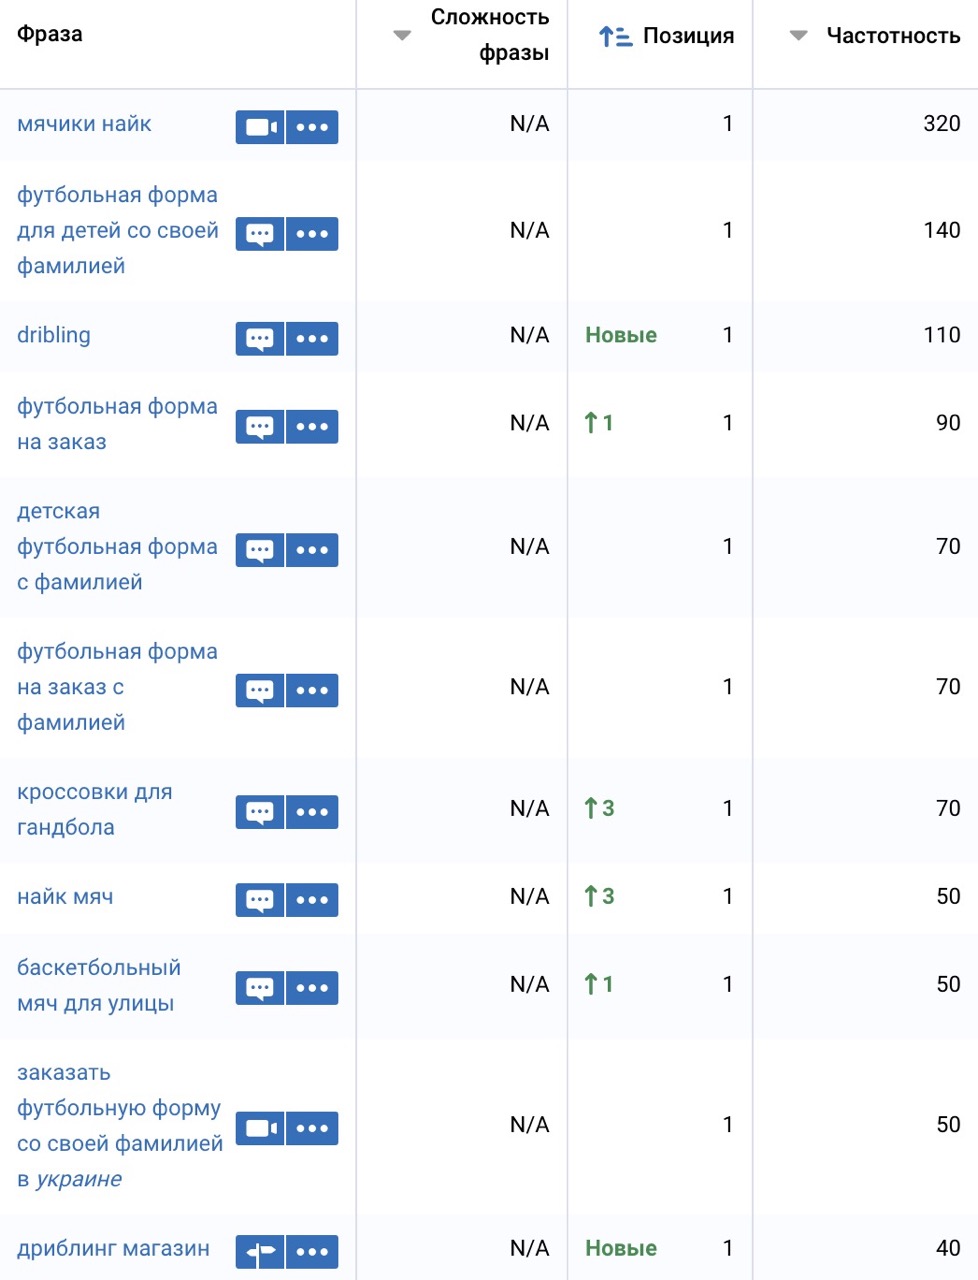The image size is (978, 1280).
Task: Open three-dots menu for кроссовки для гандбола
Action: (312, 811)
